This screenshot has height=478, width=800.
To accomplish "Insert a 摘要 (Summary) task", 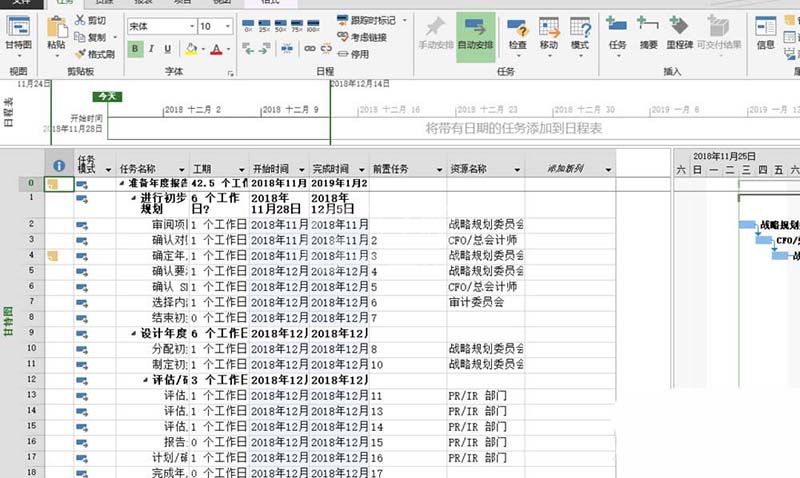I will (x=648, y=34).
